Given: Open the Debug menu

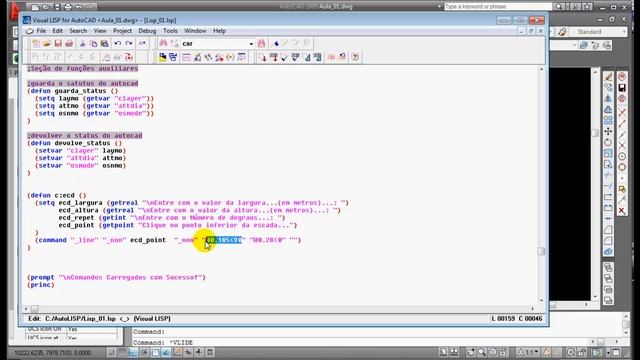Looking at the screenshot, I should coord(147,31).
